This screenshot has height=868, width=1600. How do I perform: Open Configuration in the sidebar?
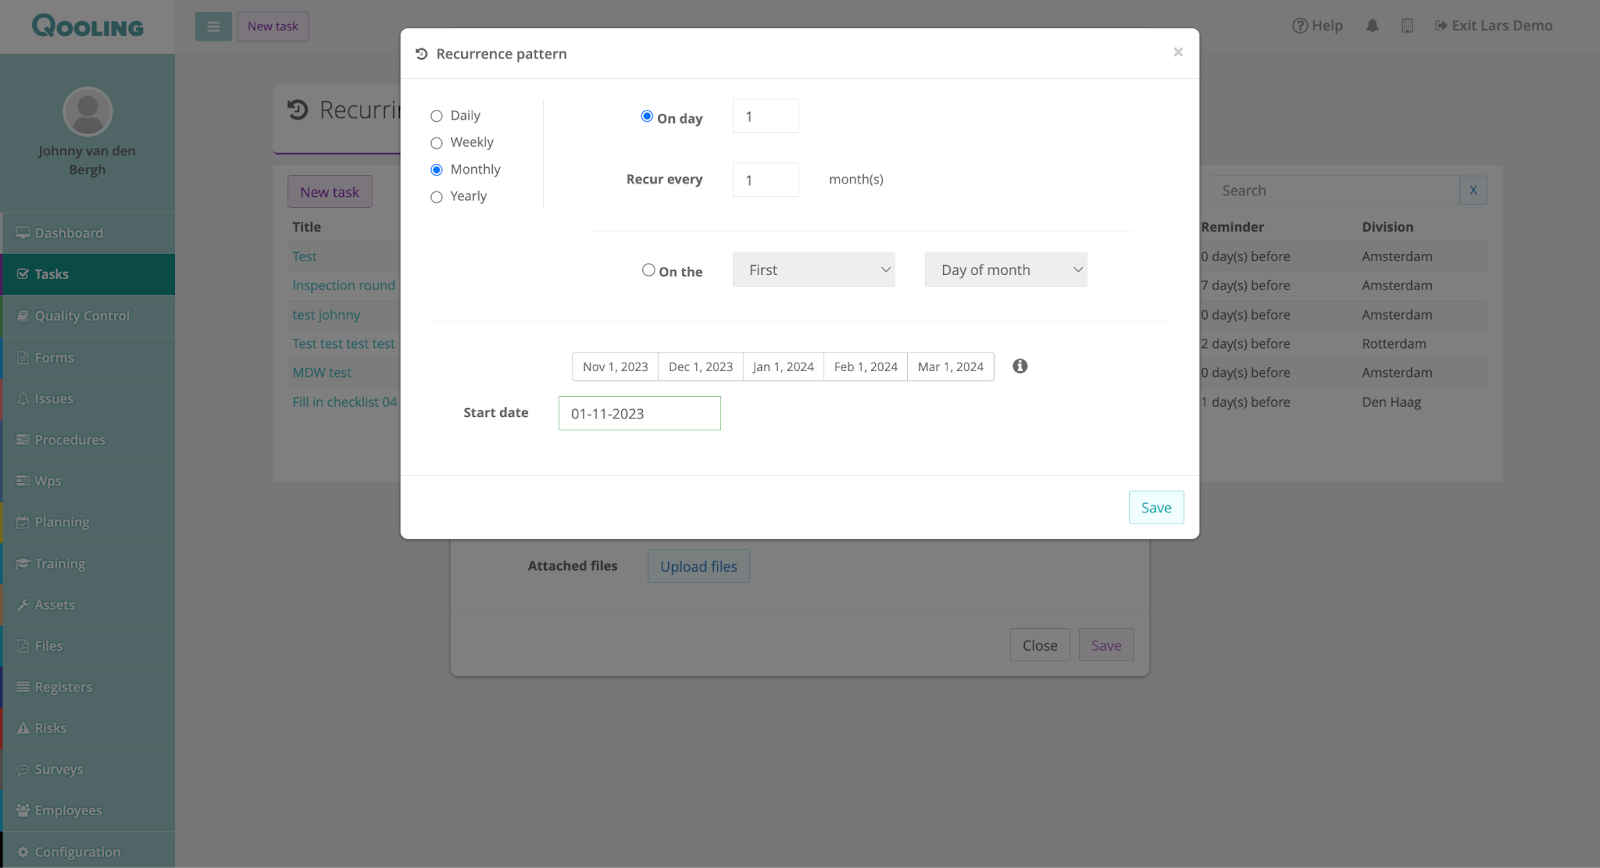click(88, 852)
